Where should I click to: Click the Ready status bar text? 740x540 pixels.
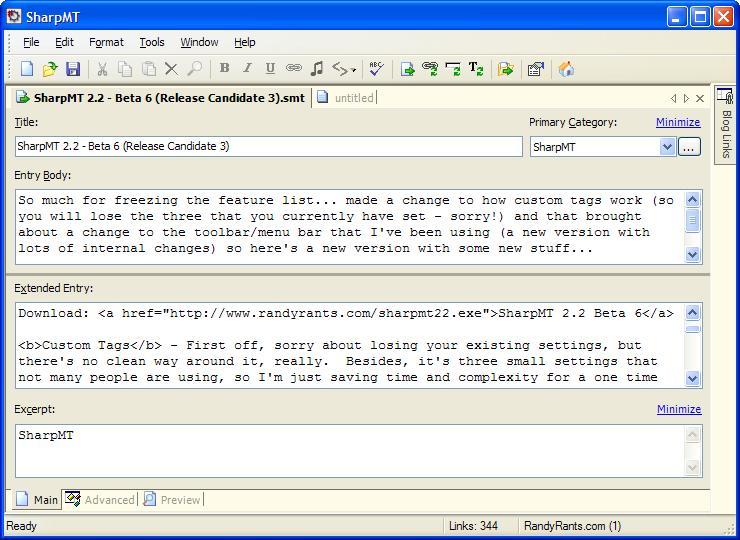(x=21, y=526)
